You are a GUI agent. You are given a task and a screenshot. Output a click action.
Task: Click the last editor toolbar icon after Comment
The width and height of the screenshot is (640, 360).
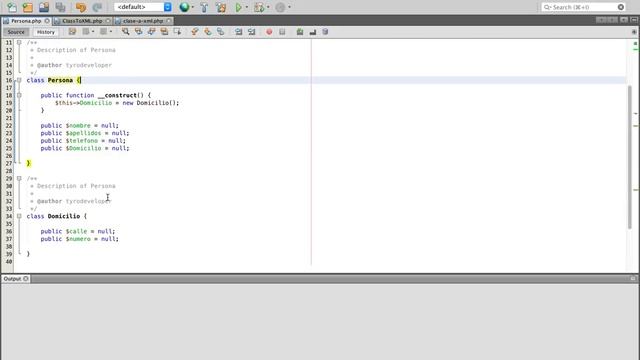325,32
